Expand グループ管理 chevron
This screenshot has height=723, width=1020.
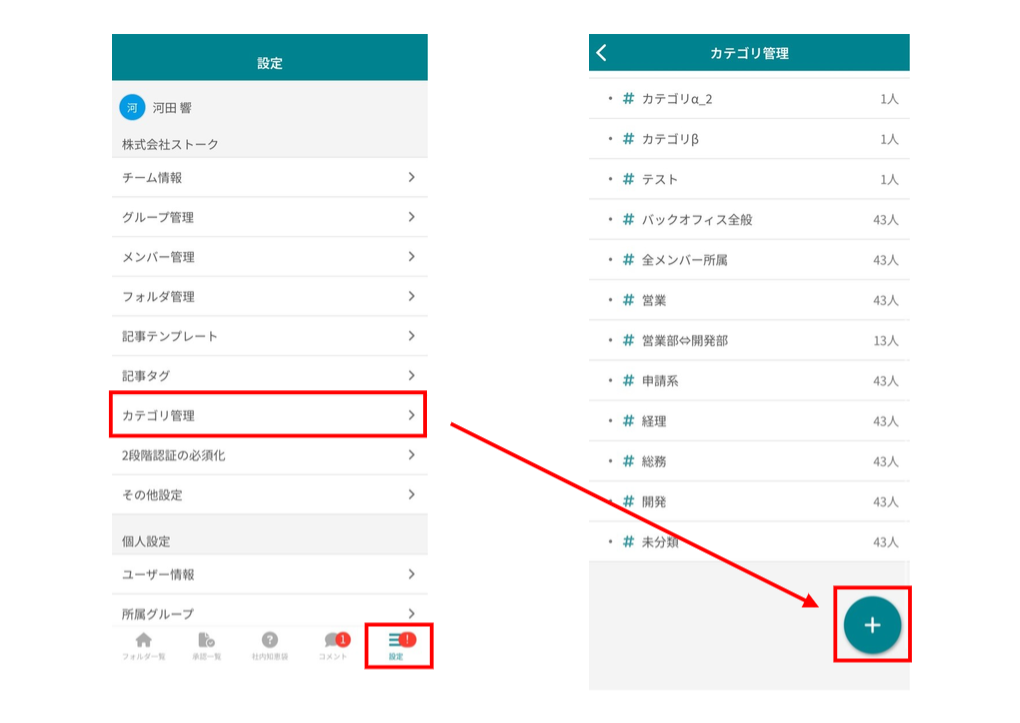[x=411, y=217]
